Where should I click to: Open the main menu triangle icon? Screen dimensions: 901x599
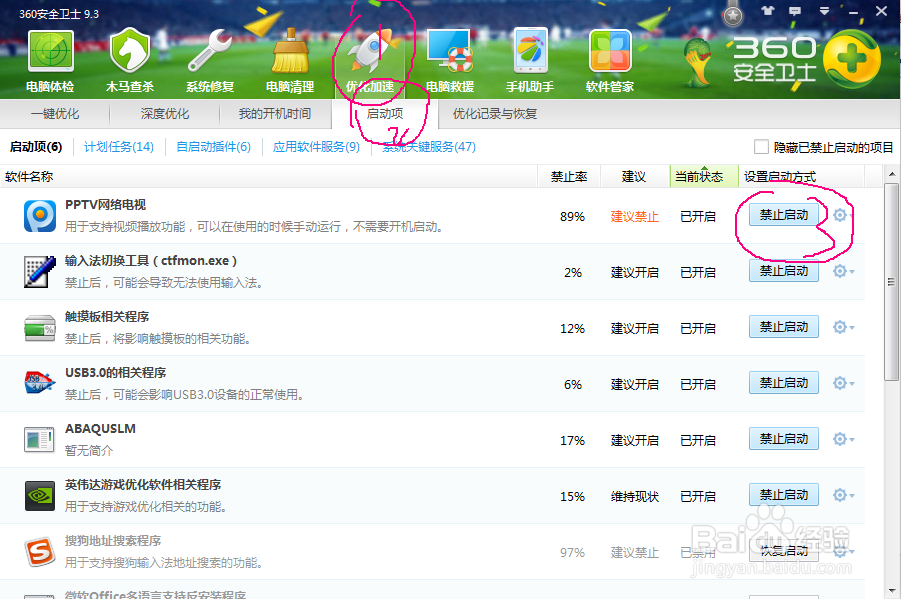[824, 11]
